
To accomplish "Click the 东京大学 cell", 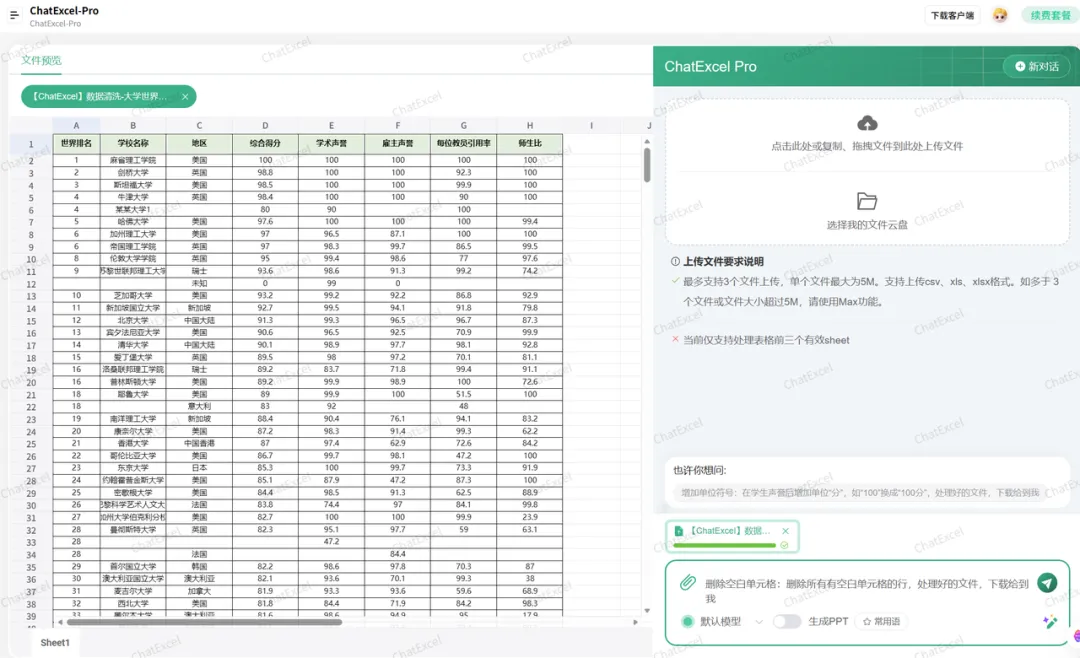I will tap(133, 468).
